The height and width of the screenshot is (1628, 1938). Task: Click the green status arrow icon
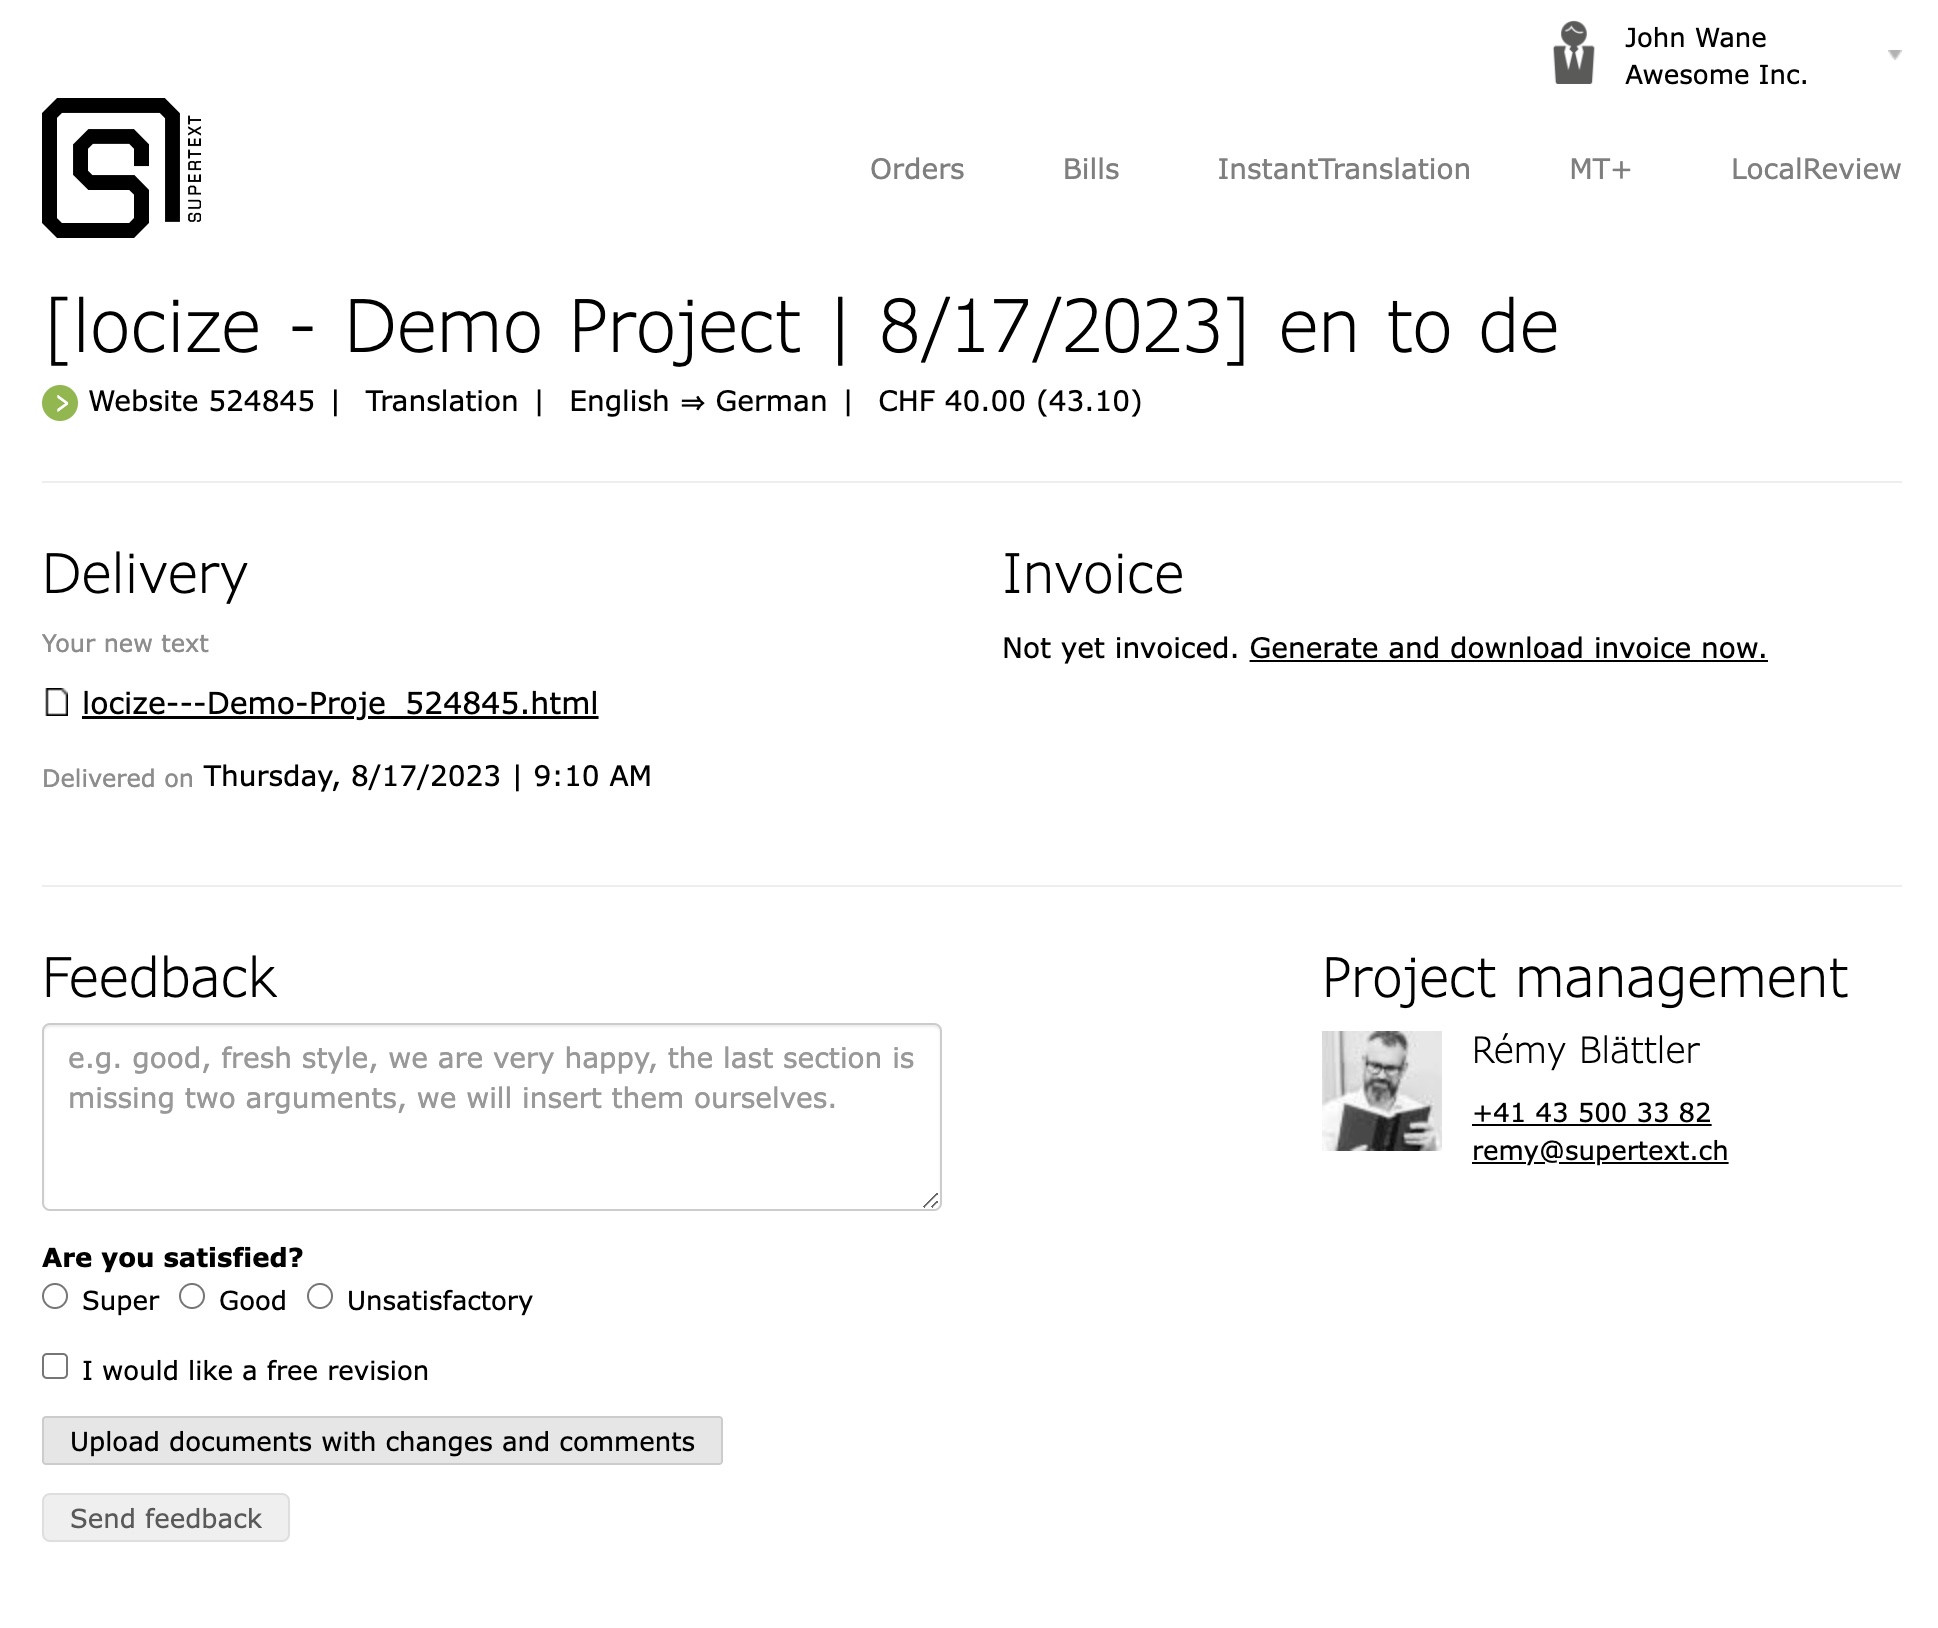[60, 403]
